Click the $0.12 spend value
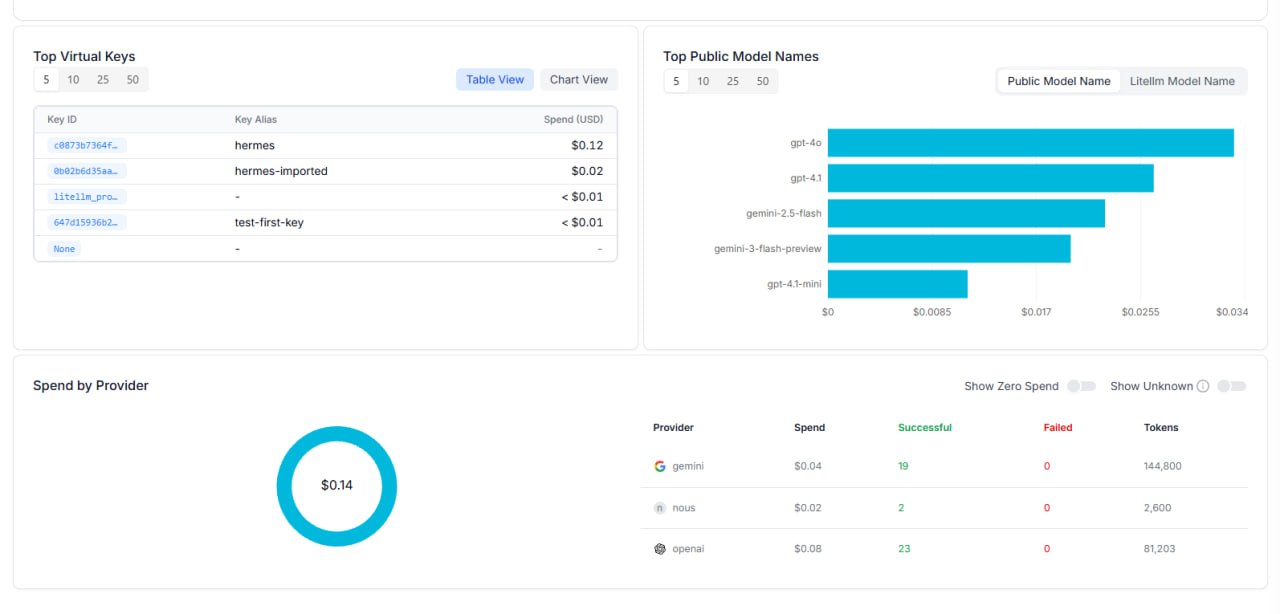1280x614 pixels. click(587, 146)
